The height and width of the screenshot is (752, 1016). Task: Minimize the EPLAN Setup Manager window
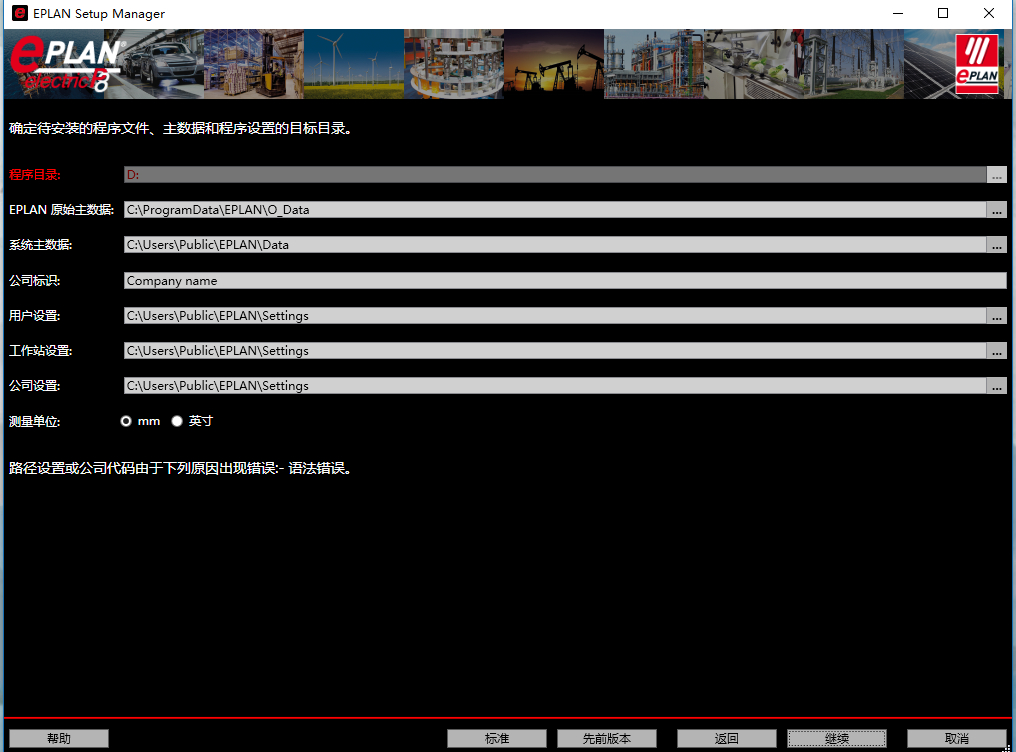897,14
